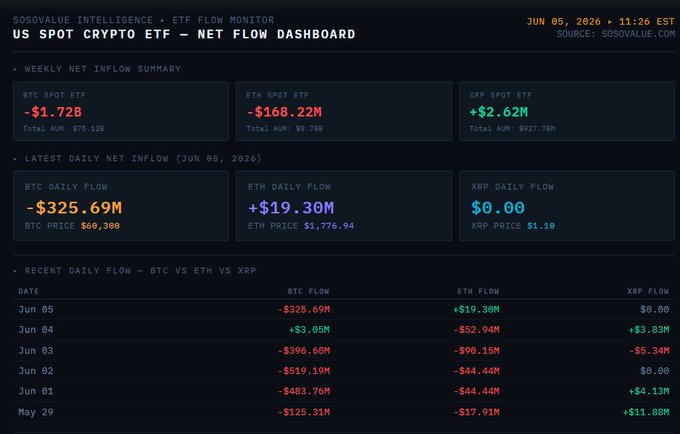Click the May 29 XRP flow +$11.88M
This screenshot has height=434, width=680.
646,412
